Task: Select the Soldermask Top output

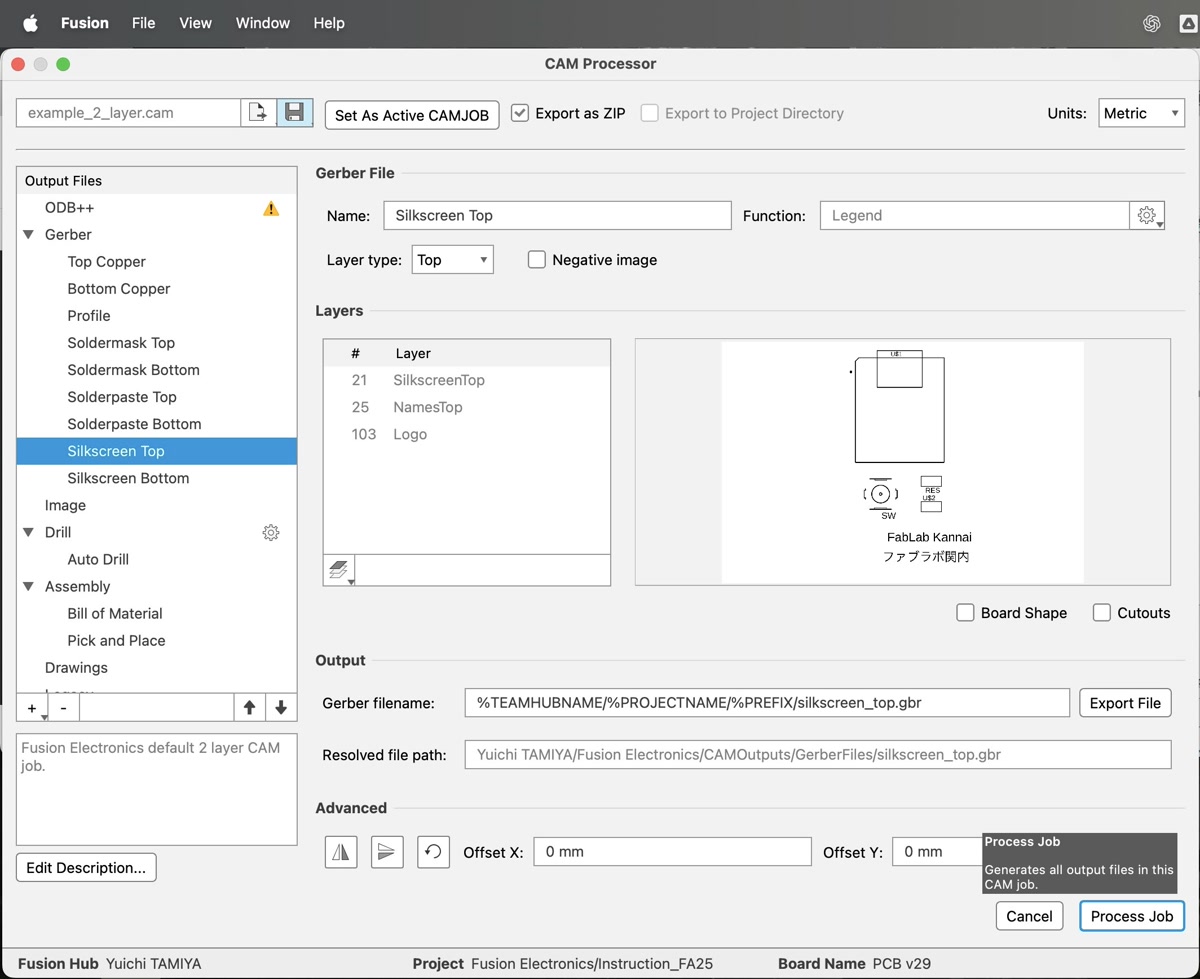Action: [121, 343]
